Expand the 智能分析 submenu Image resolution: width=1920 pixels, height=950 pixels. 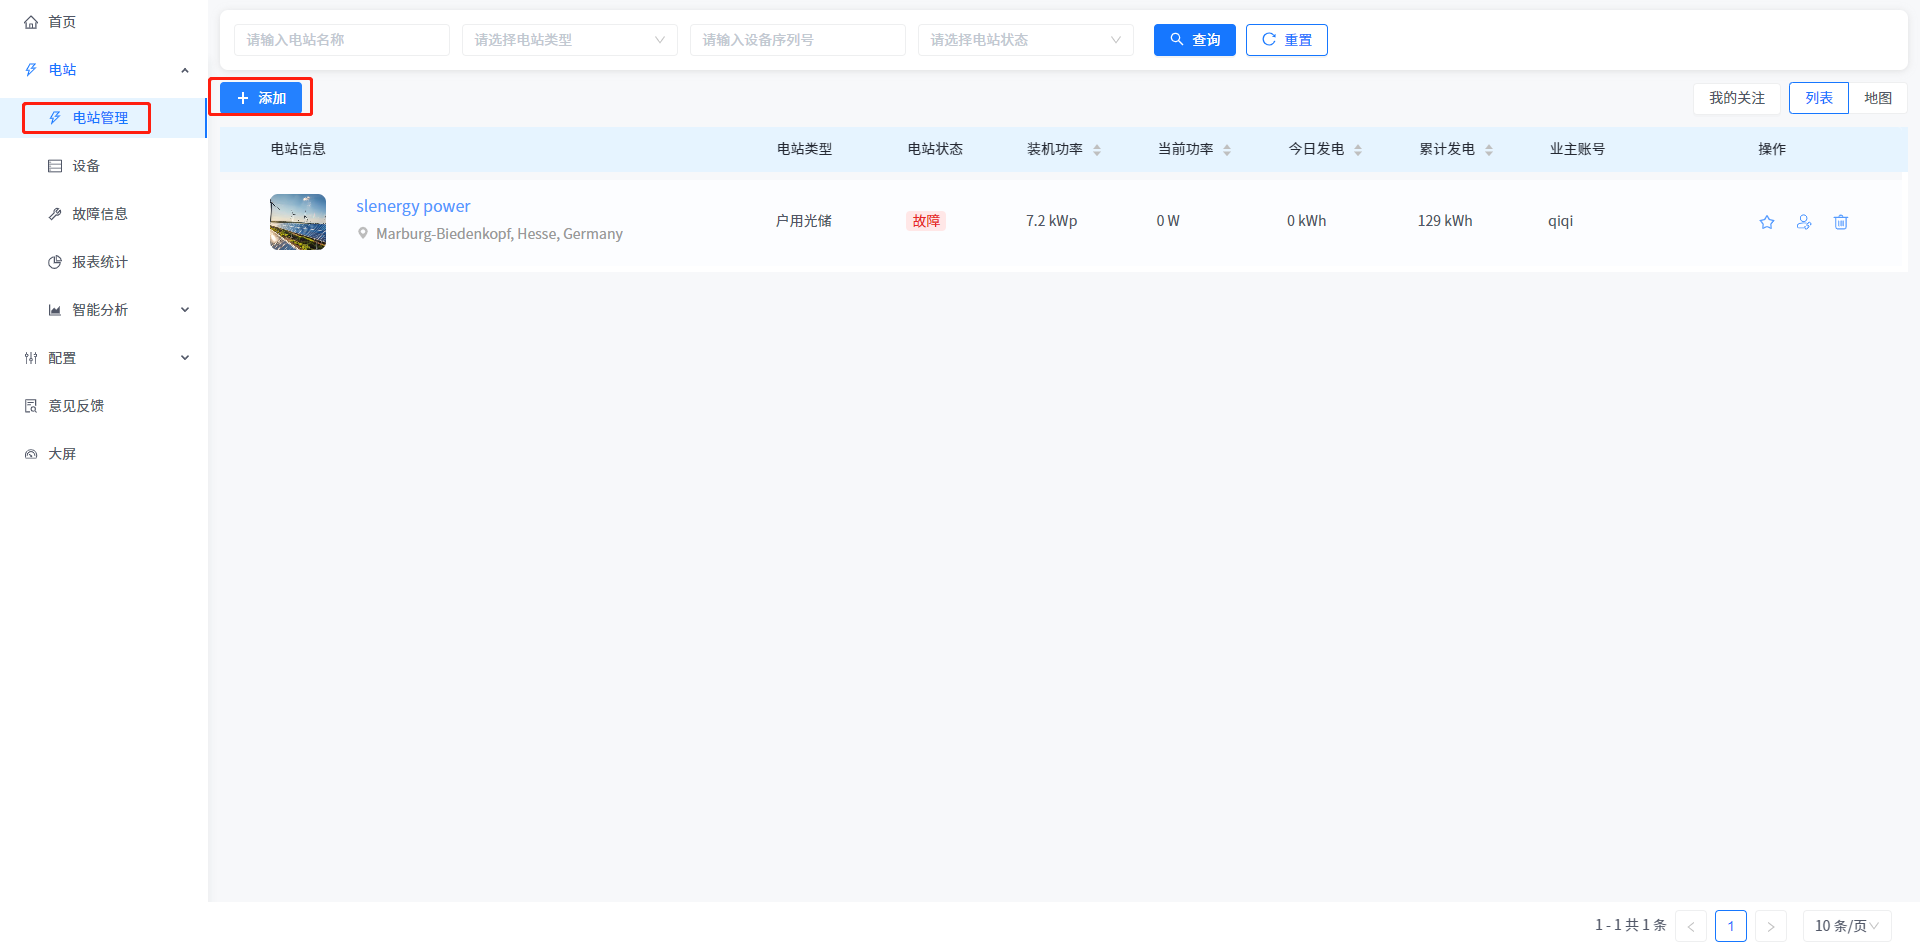(x=100, y=310)
